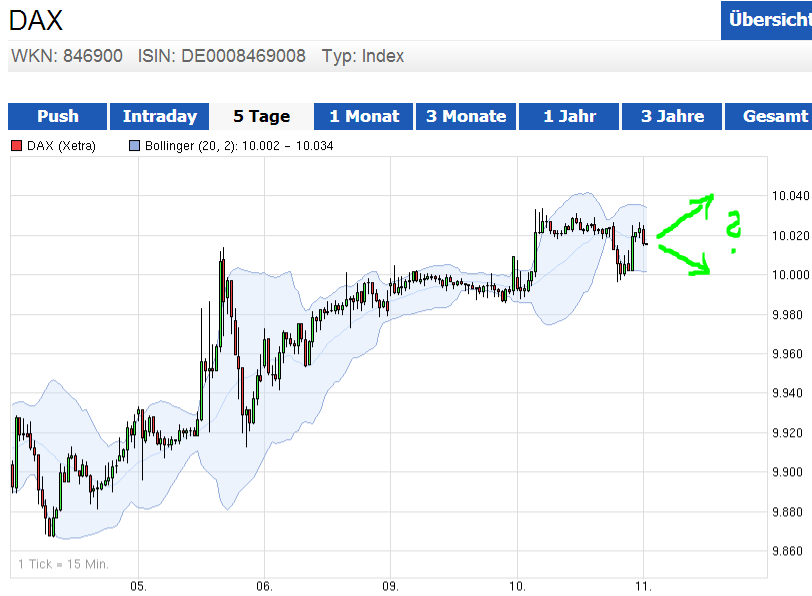This screenshot has height=596, width=812.
Task: Click the 10.040 price axis label
Action: coord(790,196)
